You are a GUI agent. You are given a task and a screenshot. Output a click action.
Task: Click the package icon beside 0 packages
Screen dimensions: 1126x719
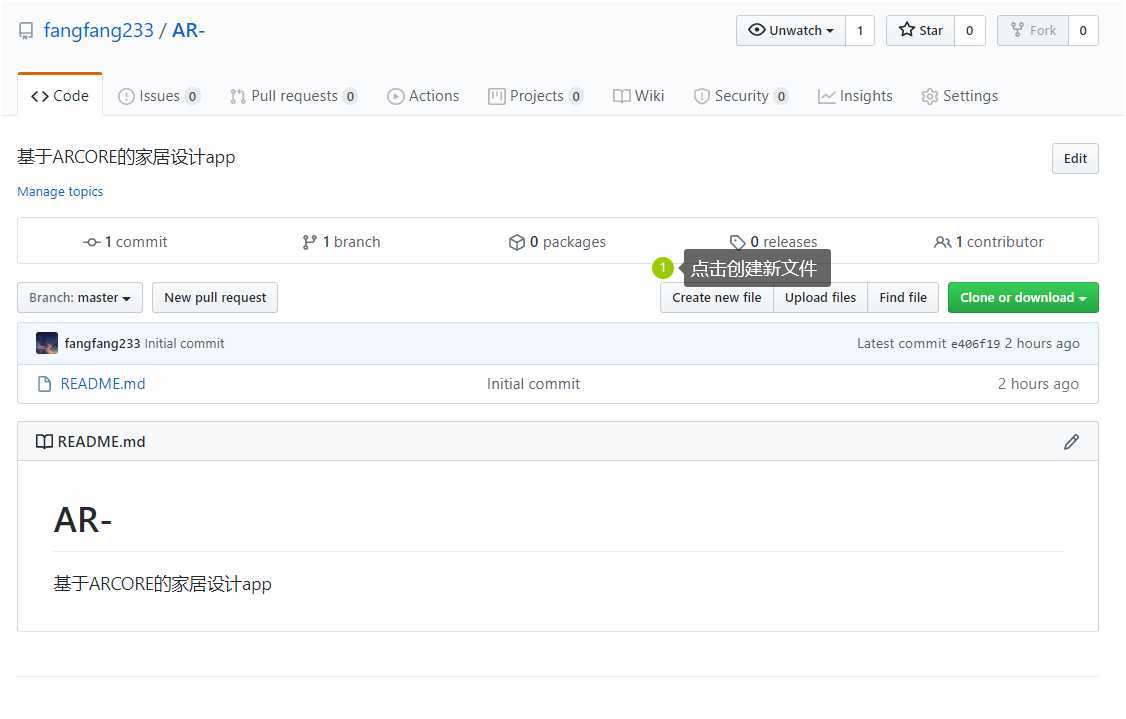point(516,242)
